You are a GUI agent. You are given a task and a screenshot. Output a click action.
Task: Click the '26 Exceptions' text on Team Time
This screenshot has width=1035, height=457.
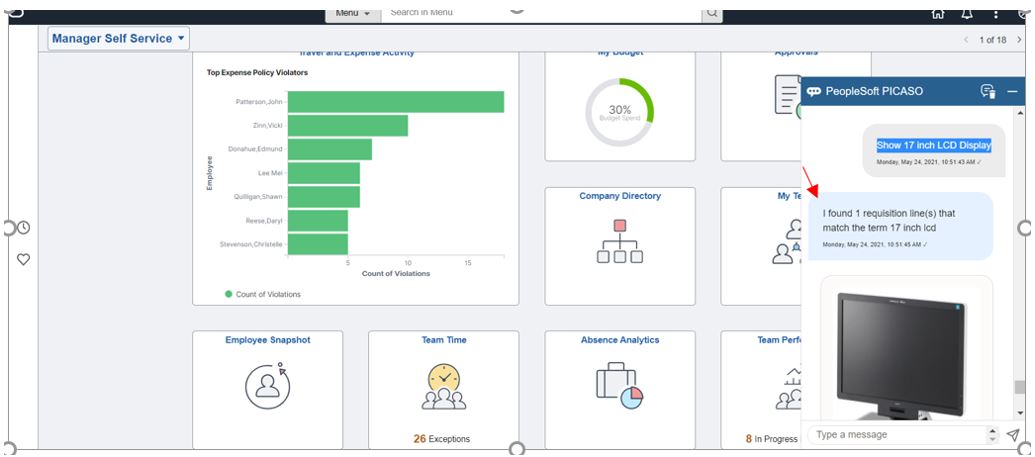pyautogui.click(x=442, y=439)
